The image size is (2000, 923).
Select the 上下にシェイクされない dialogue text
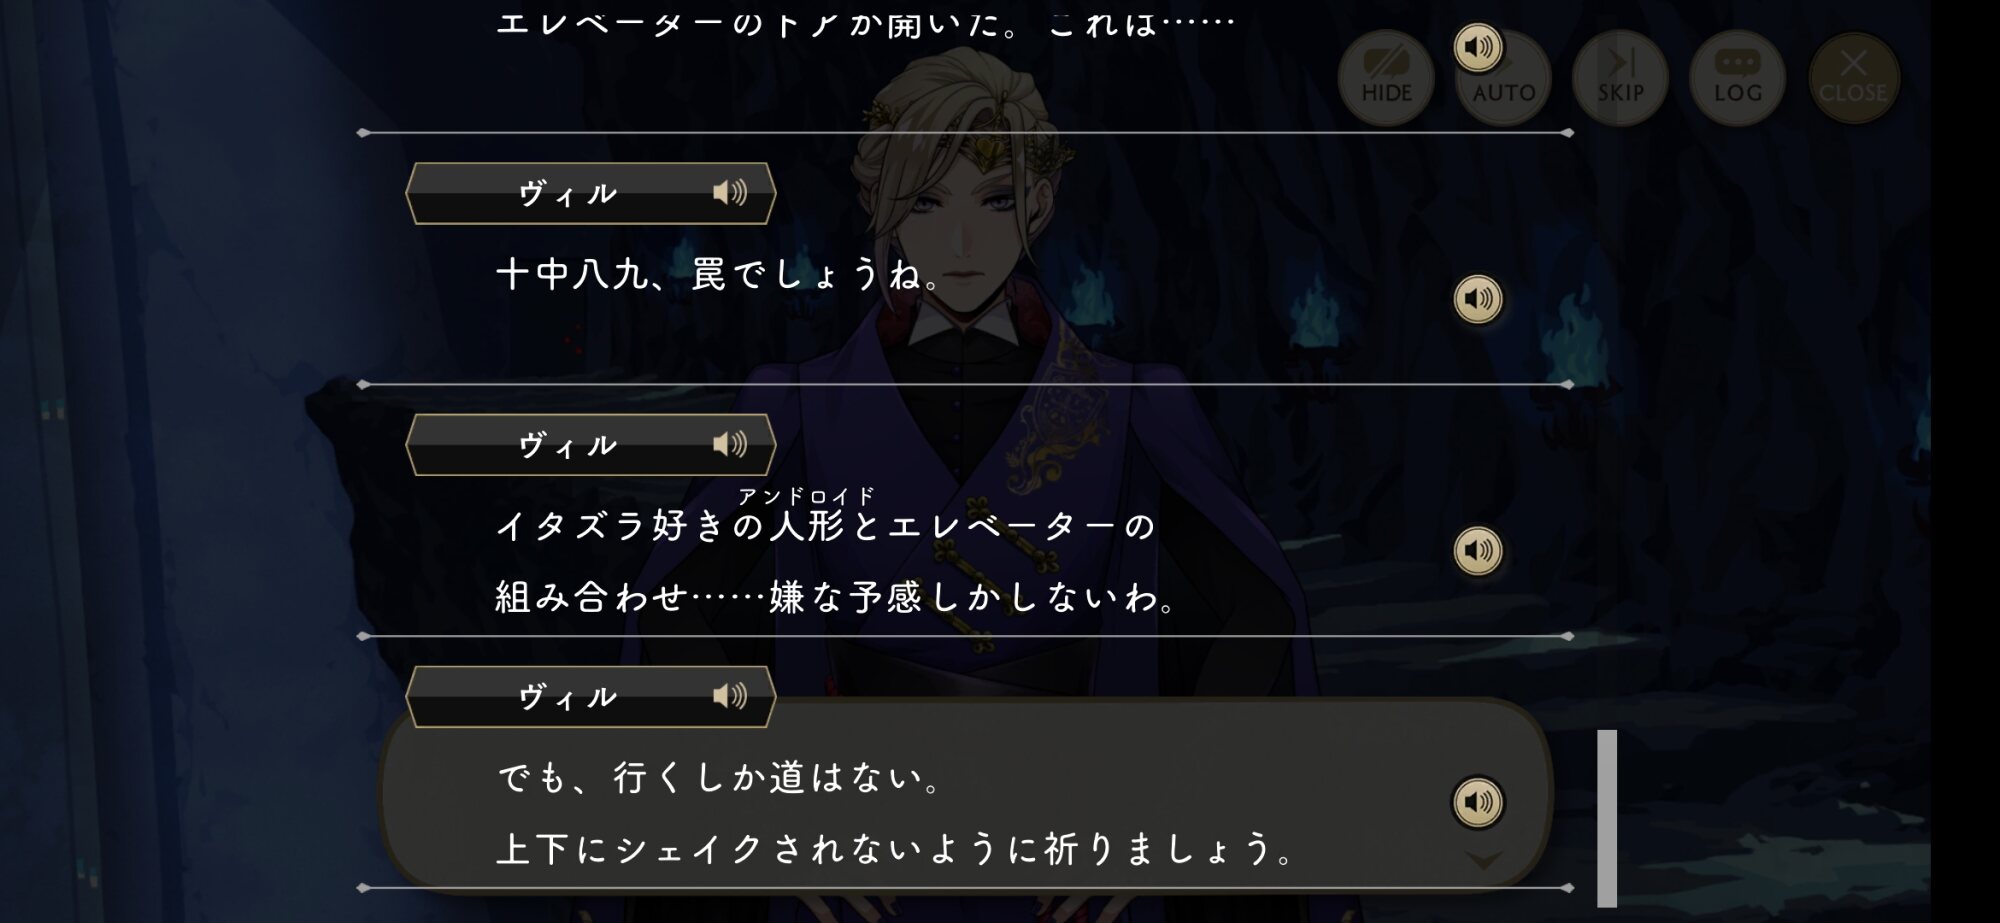click(896, 850)
